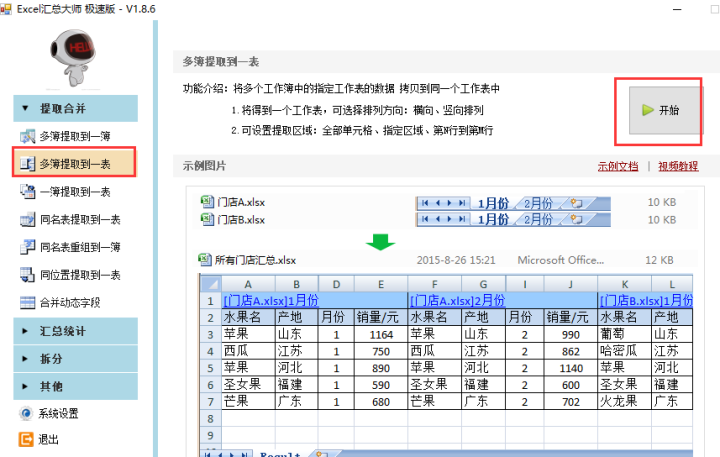Screen dimensions: 720x457
Task: Select 多簿提取到一簿 menu entry
Action: (75, 136)
